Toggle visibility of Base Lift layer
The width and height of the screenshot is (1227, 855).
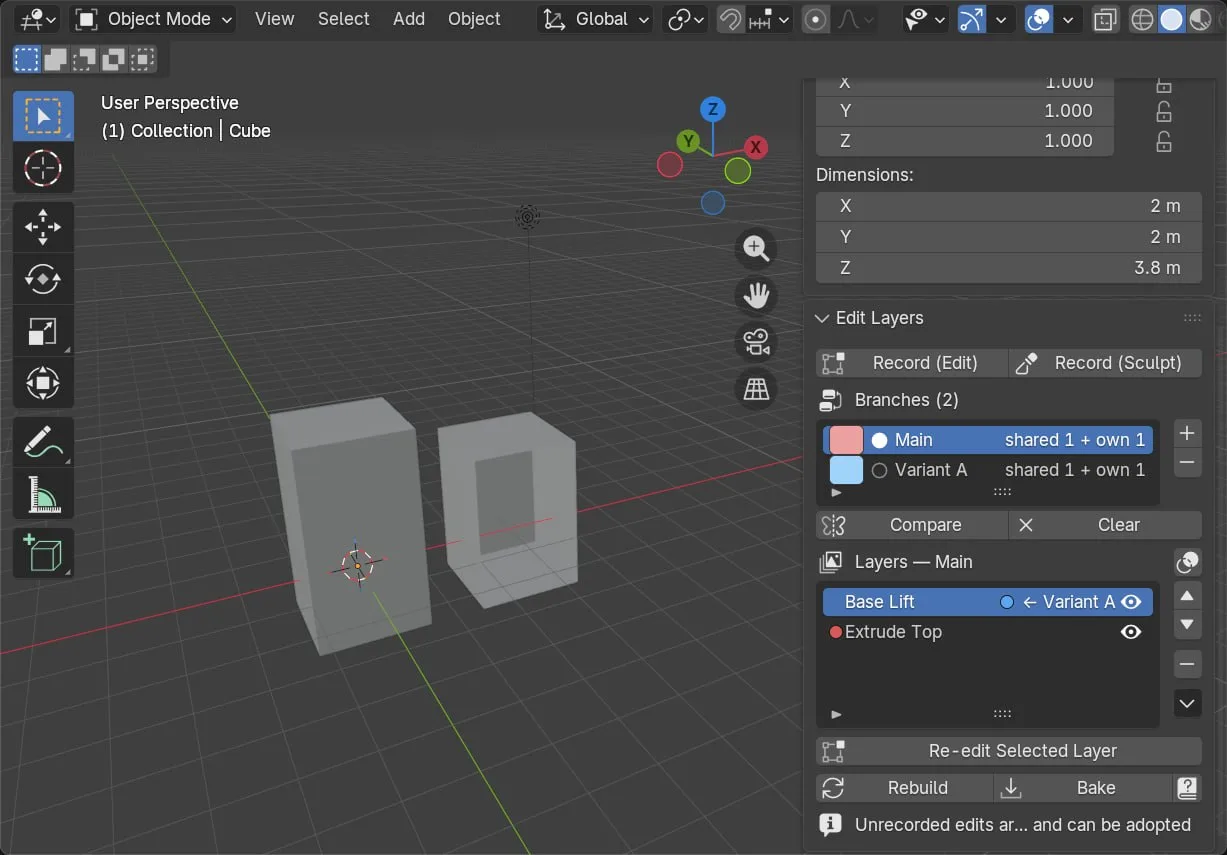1131,602
